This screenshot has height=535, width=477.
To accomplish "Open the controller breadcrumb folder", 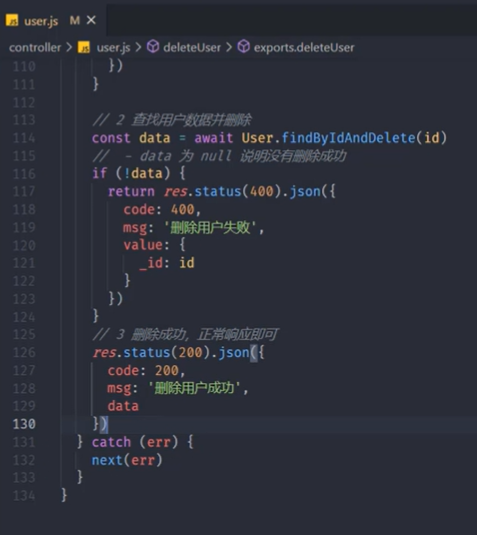I will 35,47.
